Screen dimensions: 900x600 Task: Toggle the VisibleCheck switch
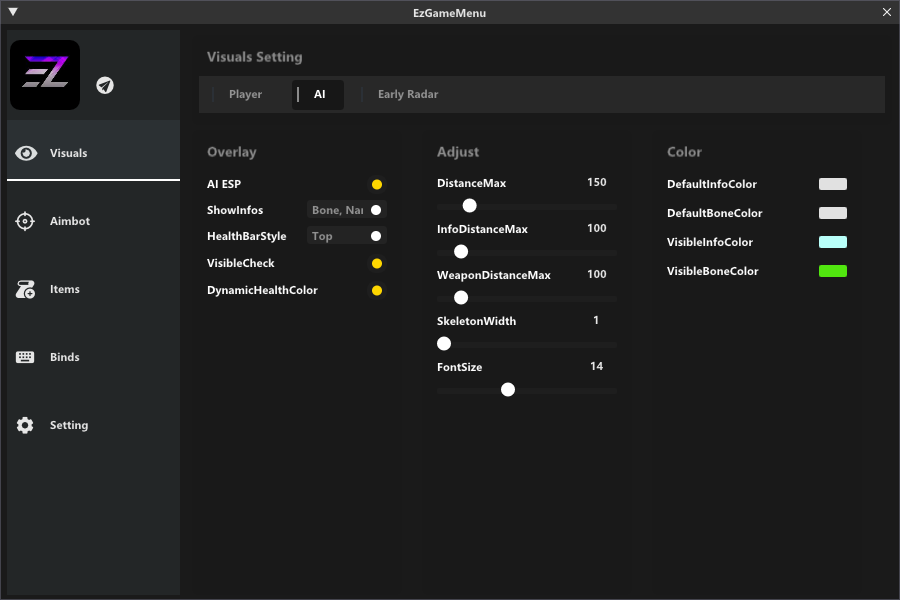pyautogui.click(x=377, y=264)
